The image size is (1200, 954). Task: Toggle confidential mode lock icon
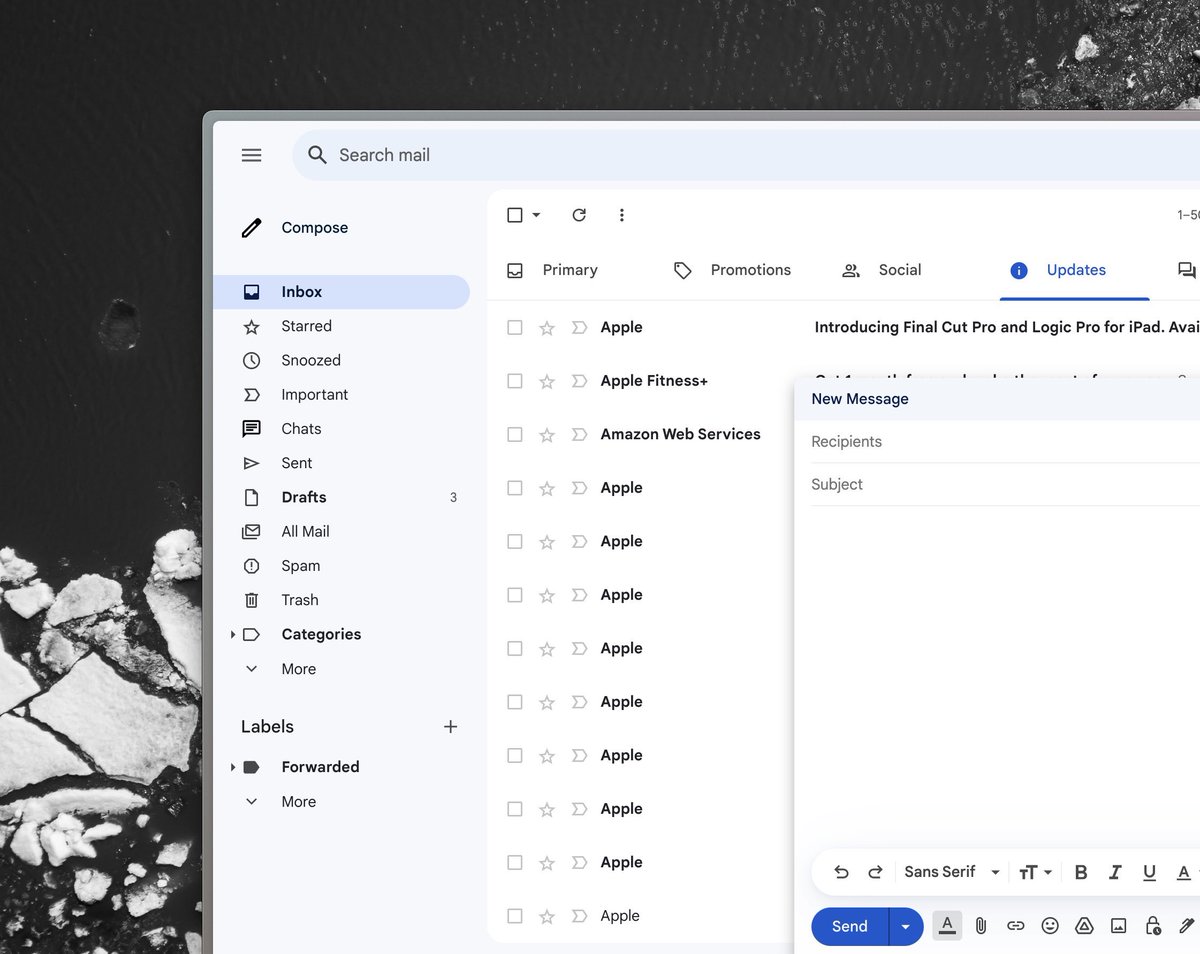click(1153, 926)
